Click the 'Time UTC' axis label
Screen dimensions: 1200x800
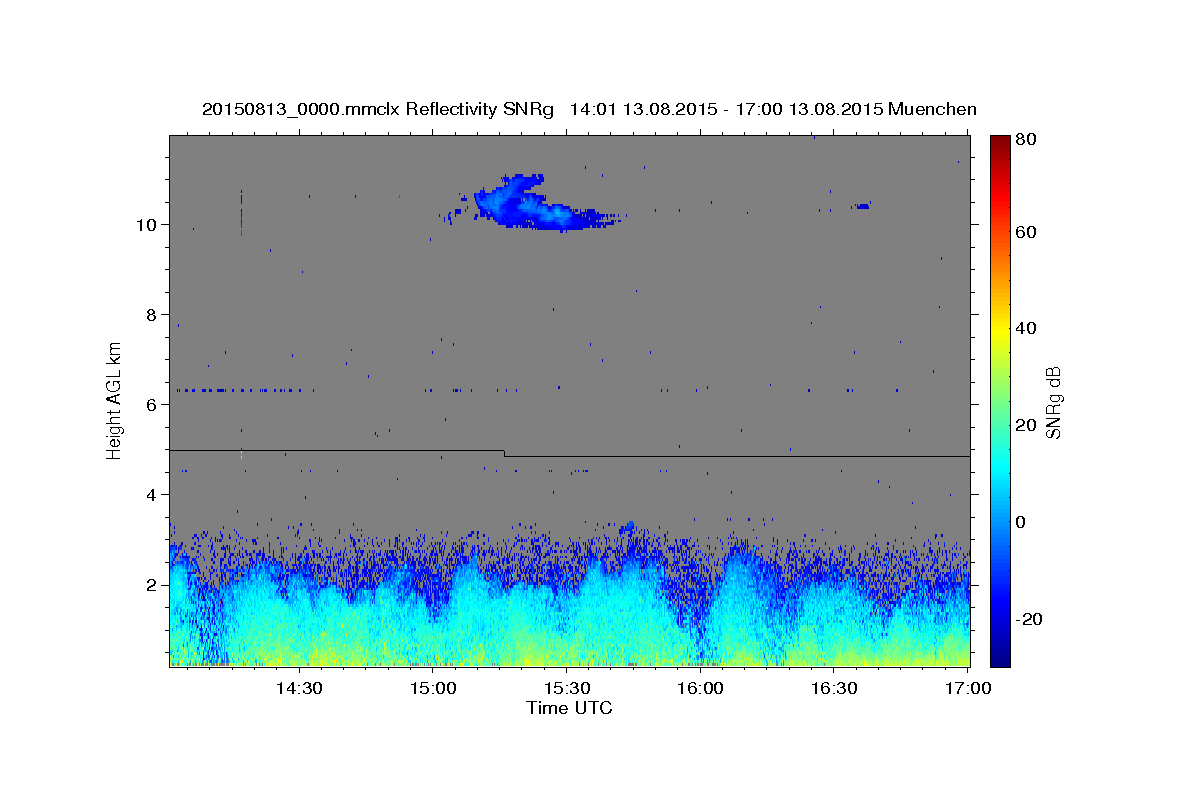click(569, 708)
